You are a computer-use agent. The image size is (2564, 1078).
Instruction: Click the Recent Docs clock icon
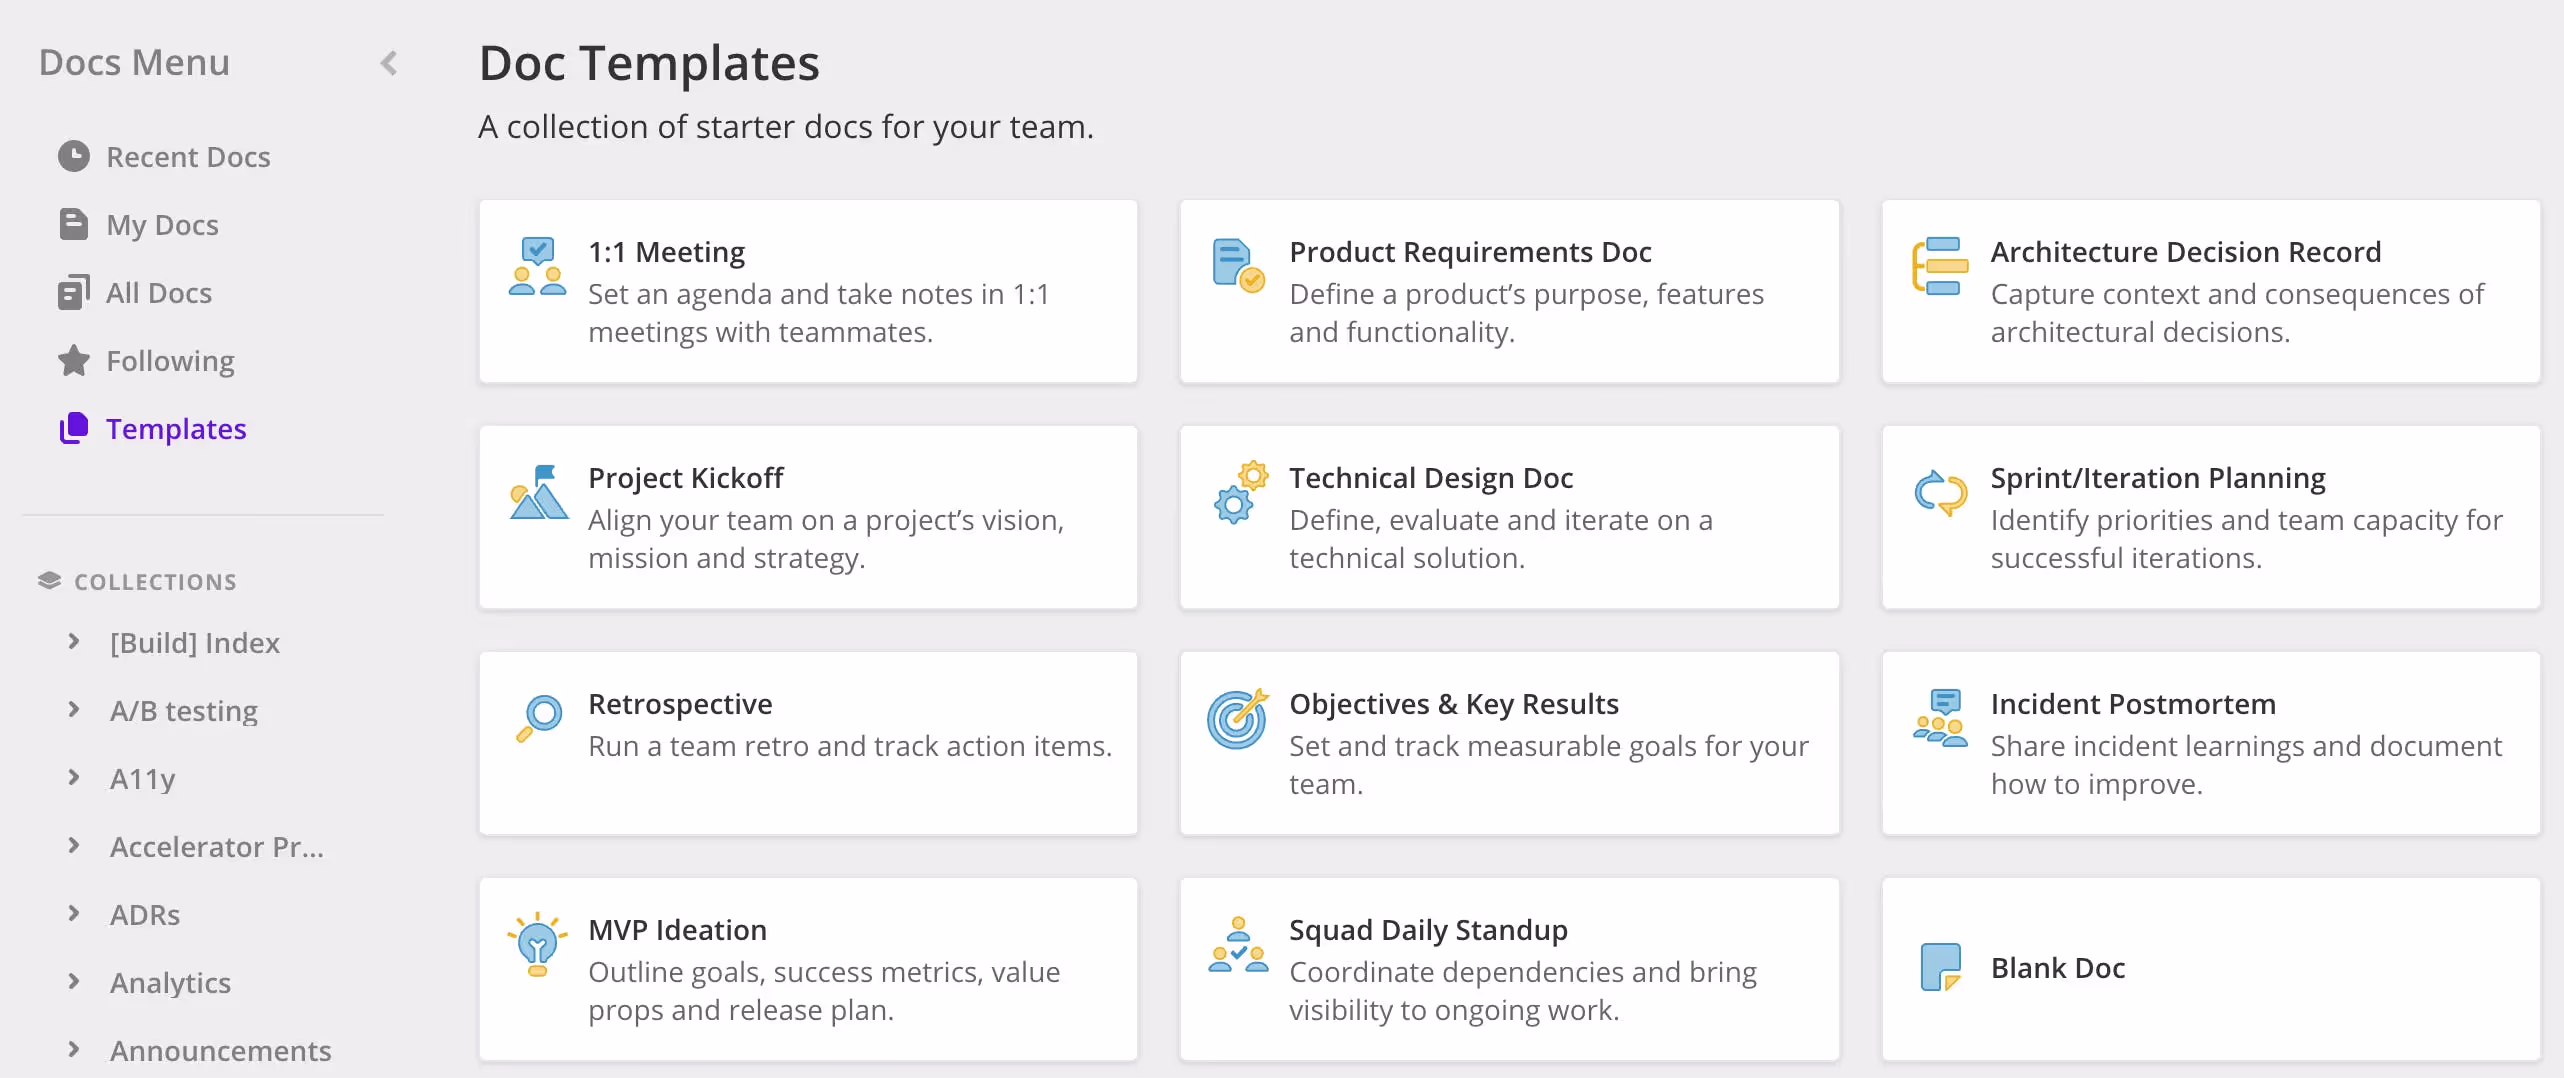(73, 156)
